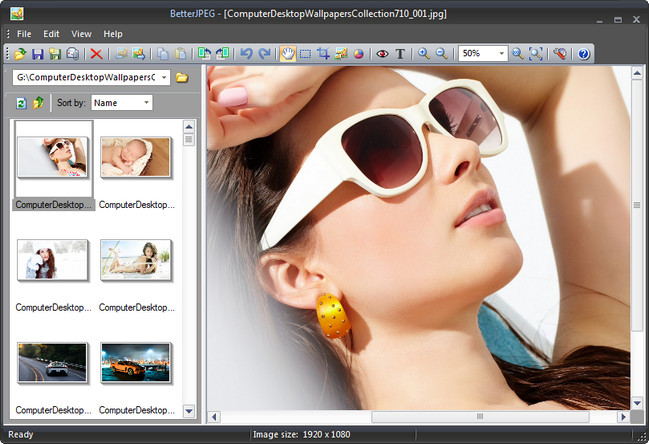This screenshot has height=444, width=649.
Task: Click the refresh folder button
Action: [x=21, y=102]
